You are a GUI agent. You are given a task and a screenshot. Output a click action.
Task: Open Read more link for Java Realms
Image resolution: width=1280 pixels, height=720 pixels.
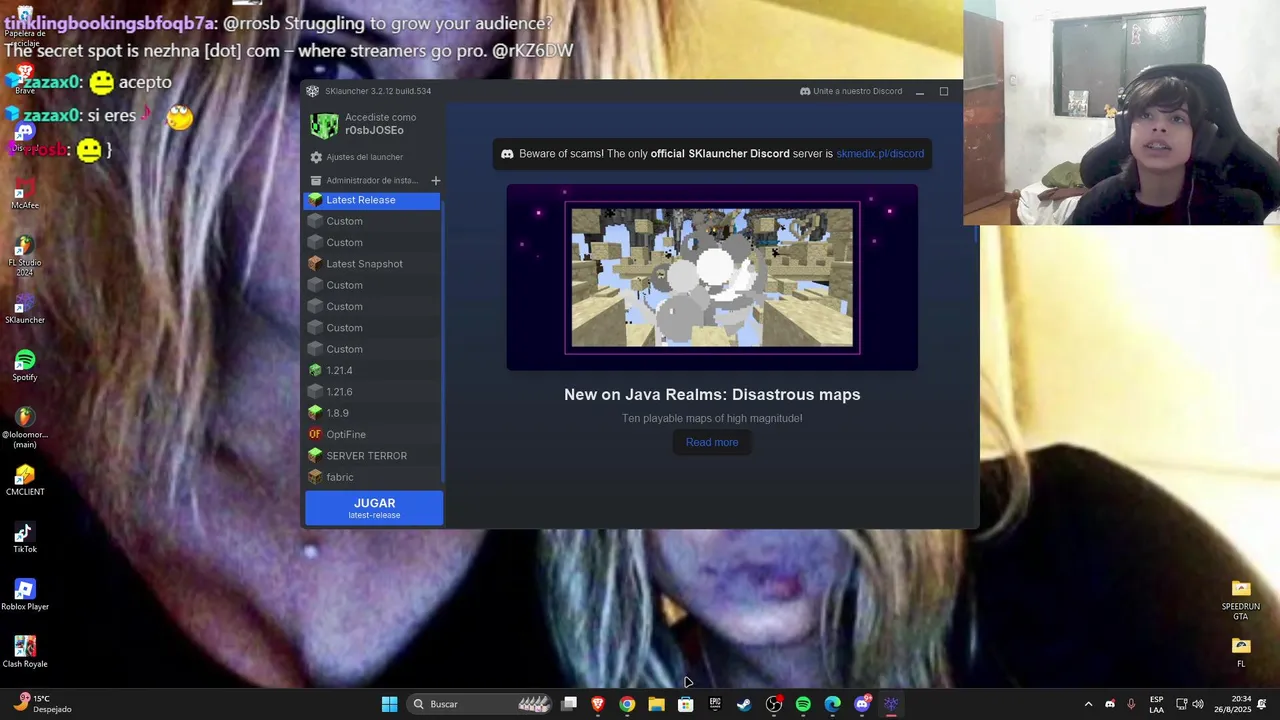(x=712, y=442)
